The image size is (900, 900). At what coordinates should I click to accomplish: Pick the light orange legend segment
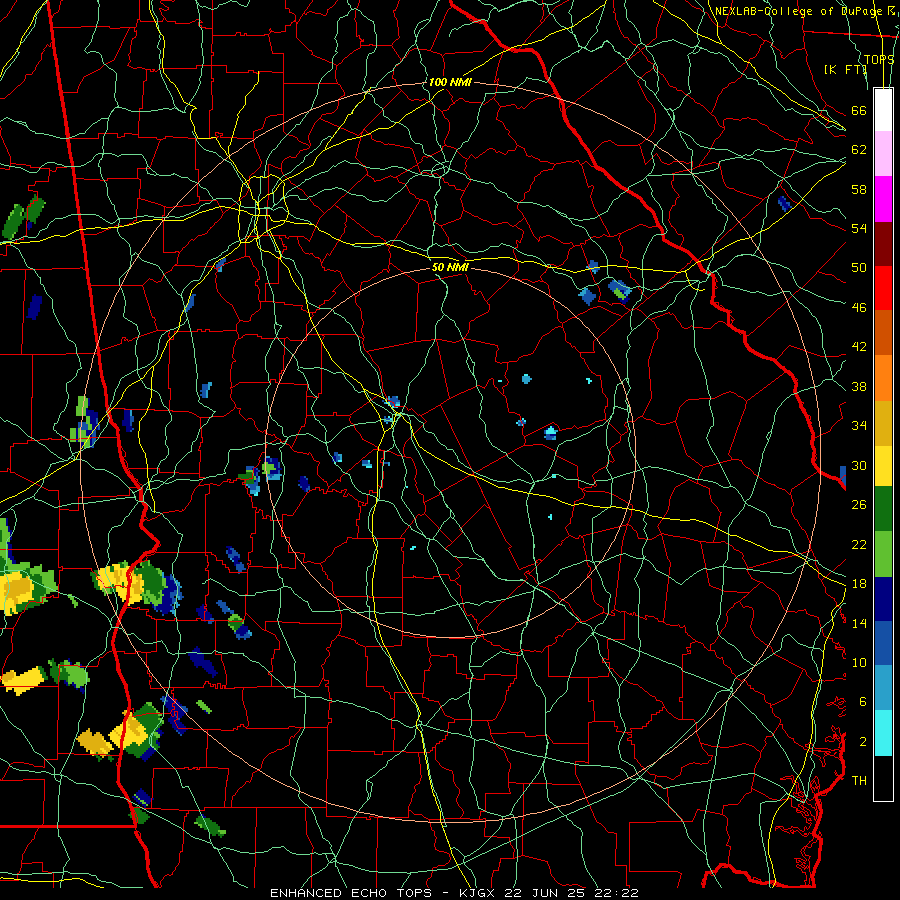click(x=883, y=378)
